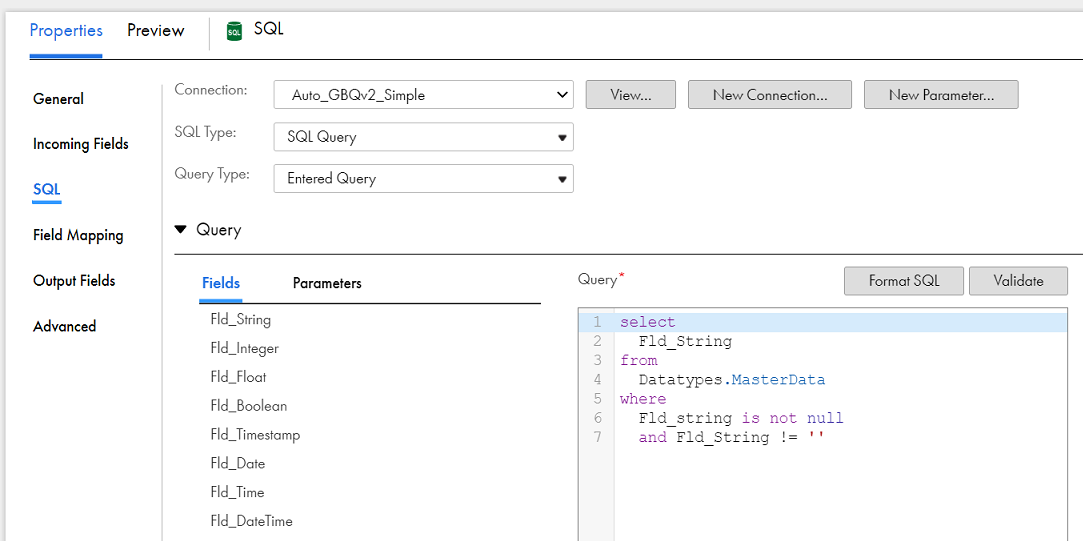
Task: Click the 'where' keyword on line 5
Action: 643,399
